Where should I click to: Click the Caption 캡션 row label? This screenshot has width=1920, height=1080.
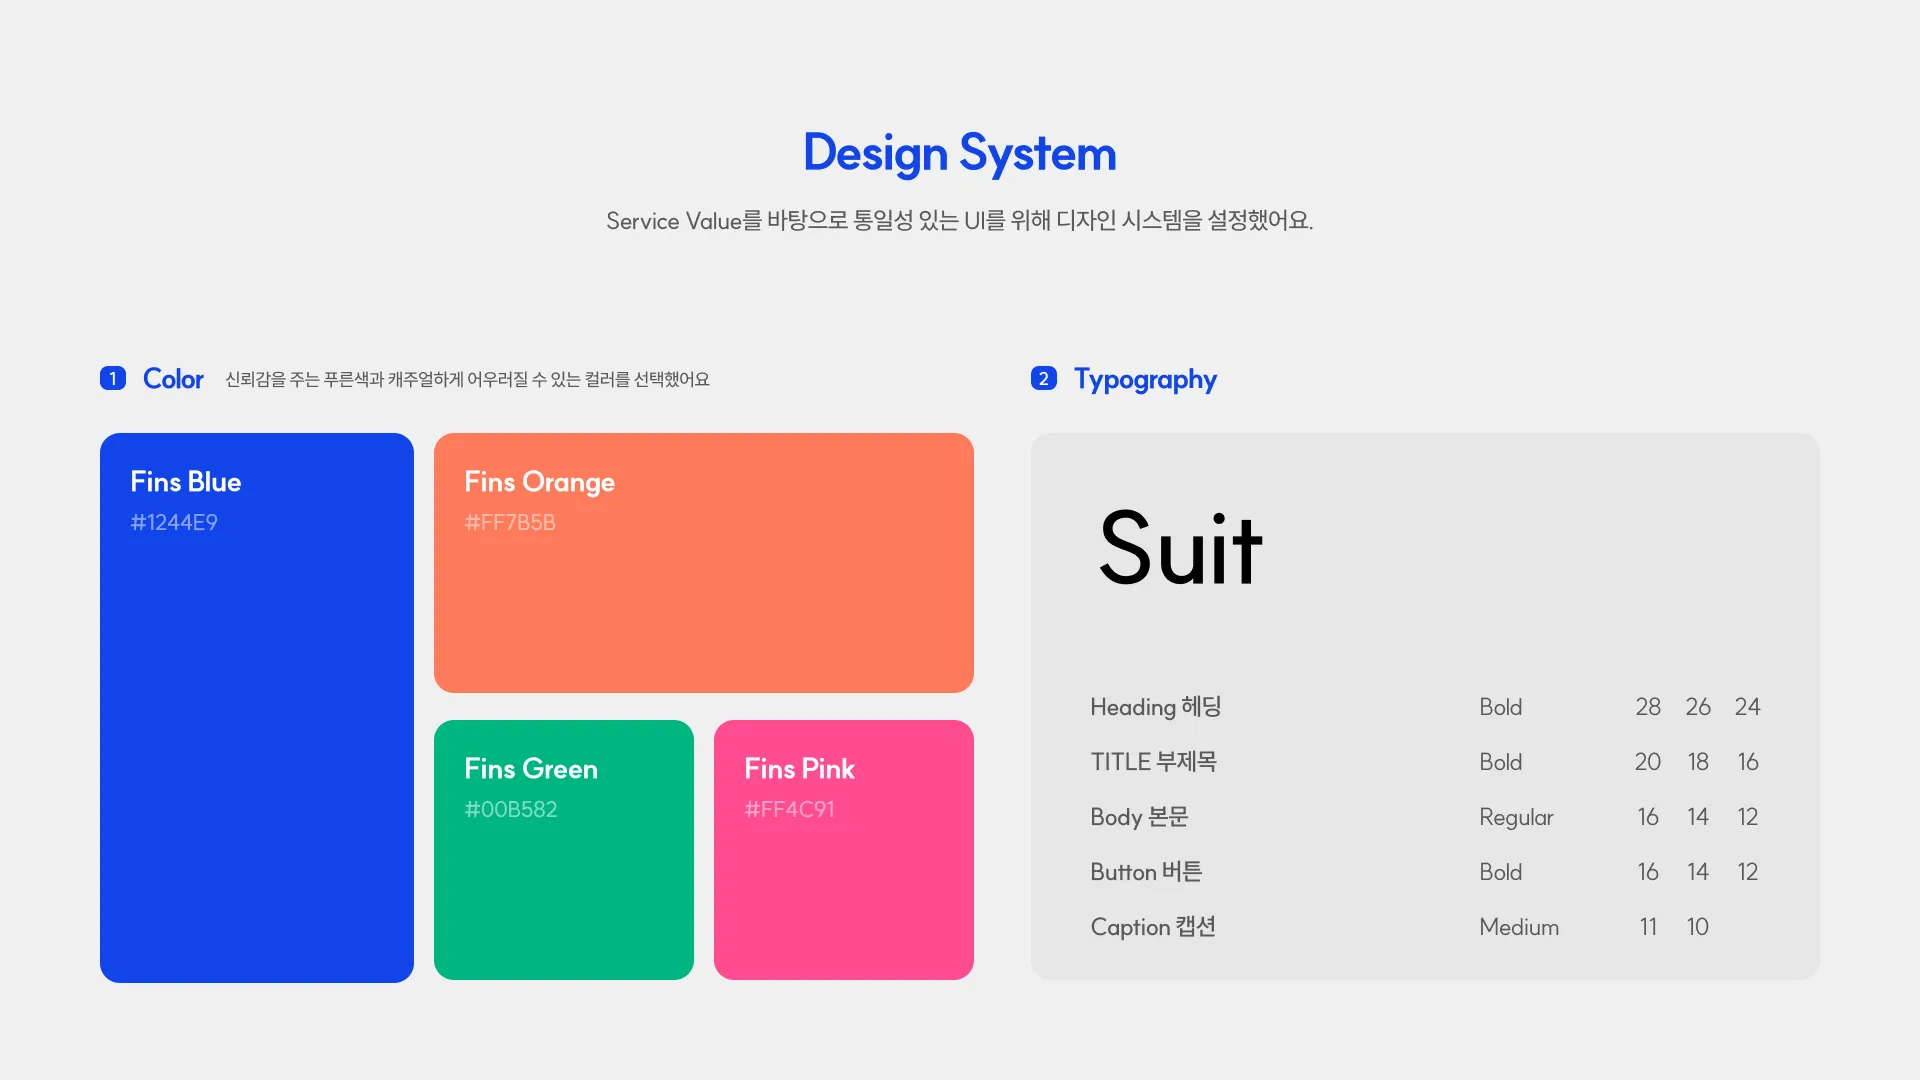1153,927
